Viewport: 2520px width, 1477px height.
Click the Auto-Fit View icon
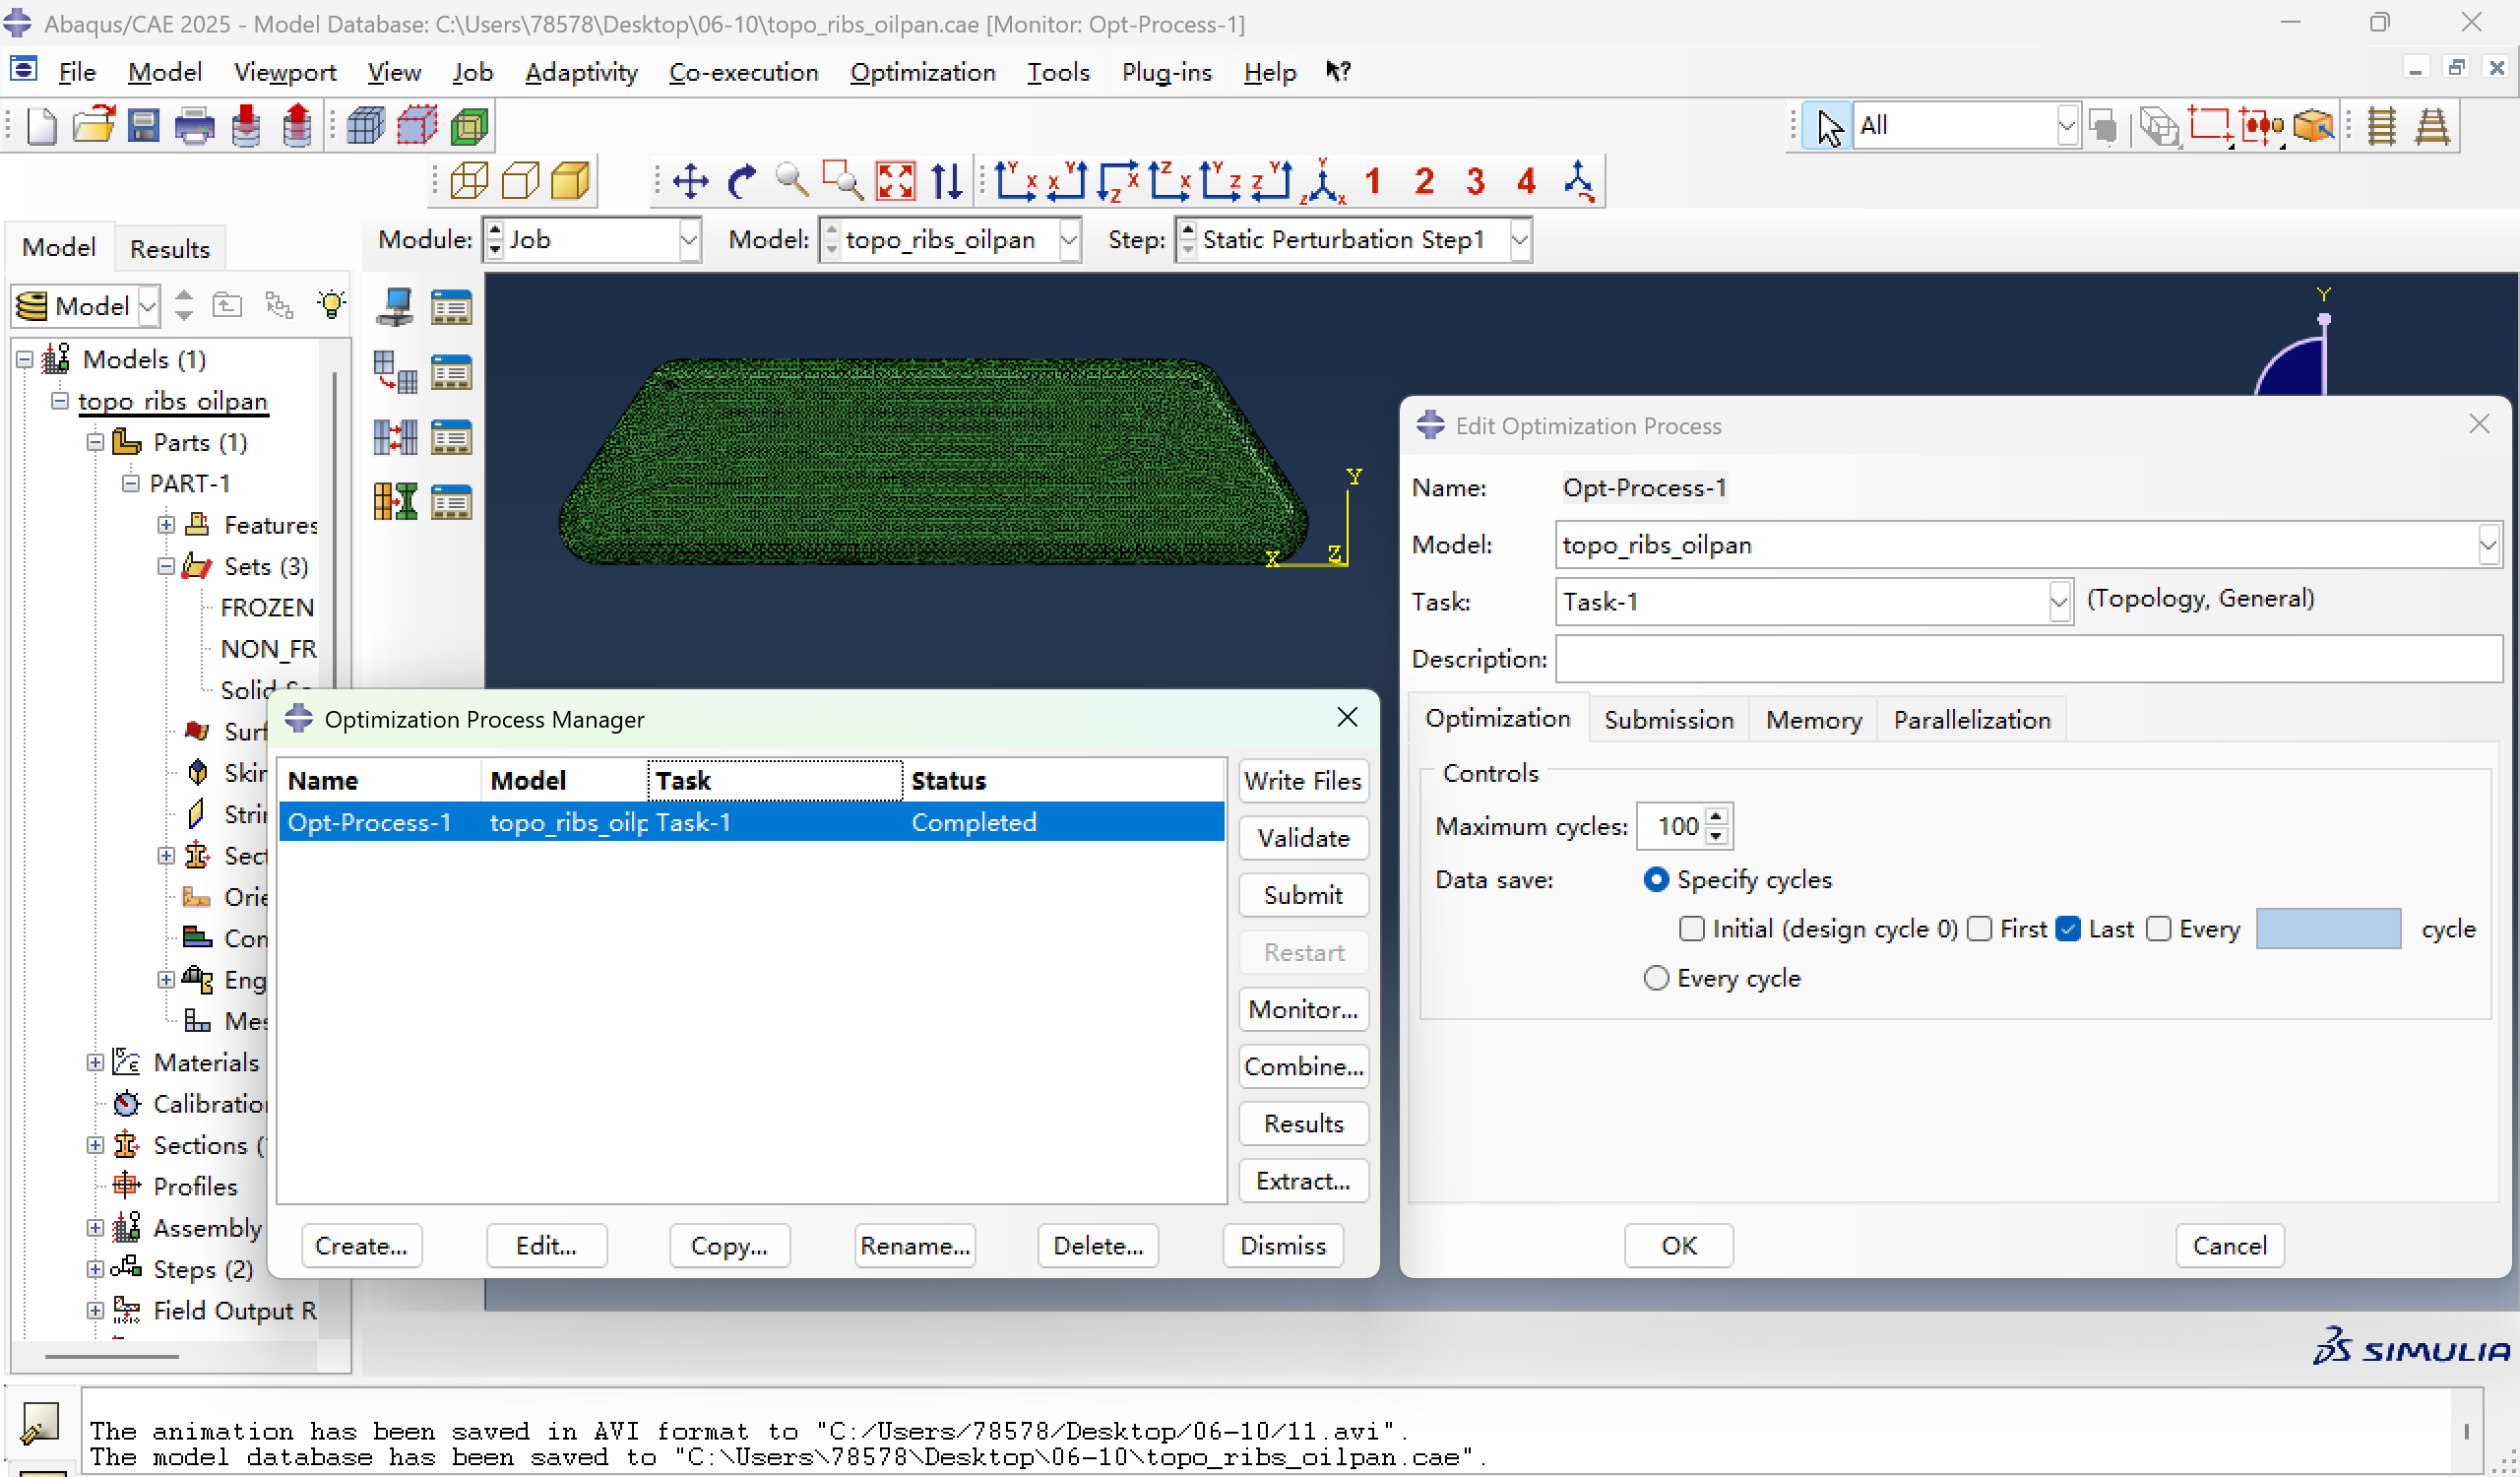tap(895, 182)
